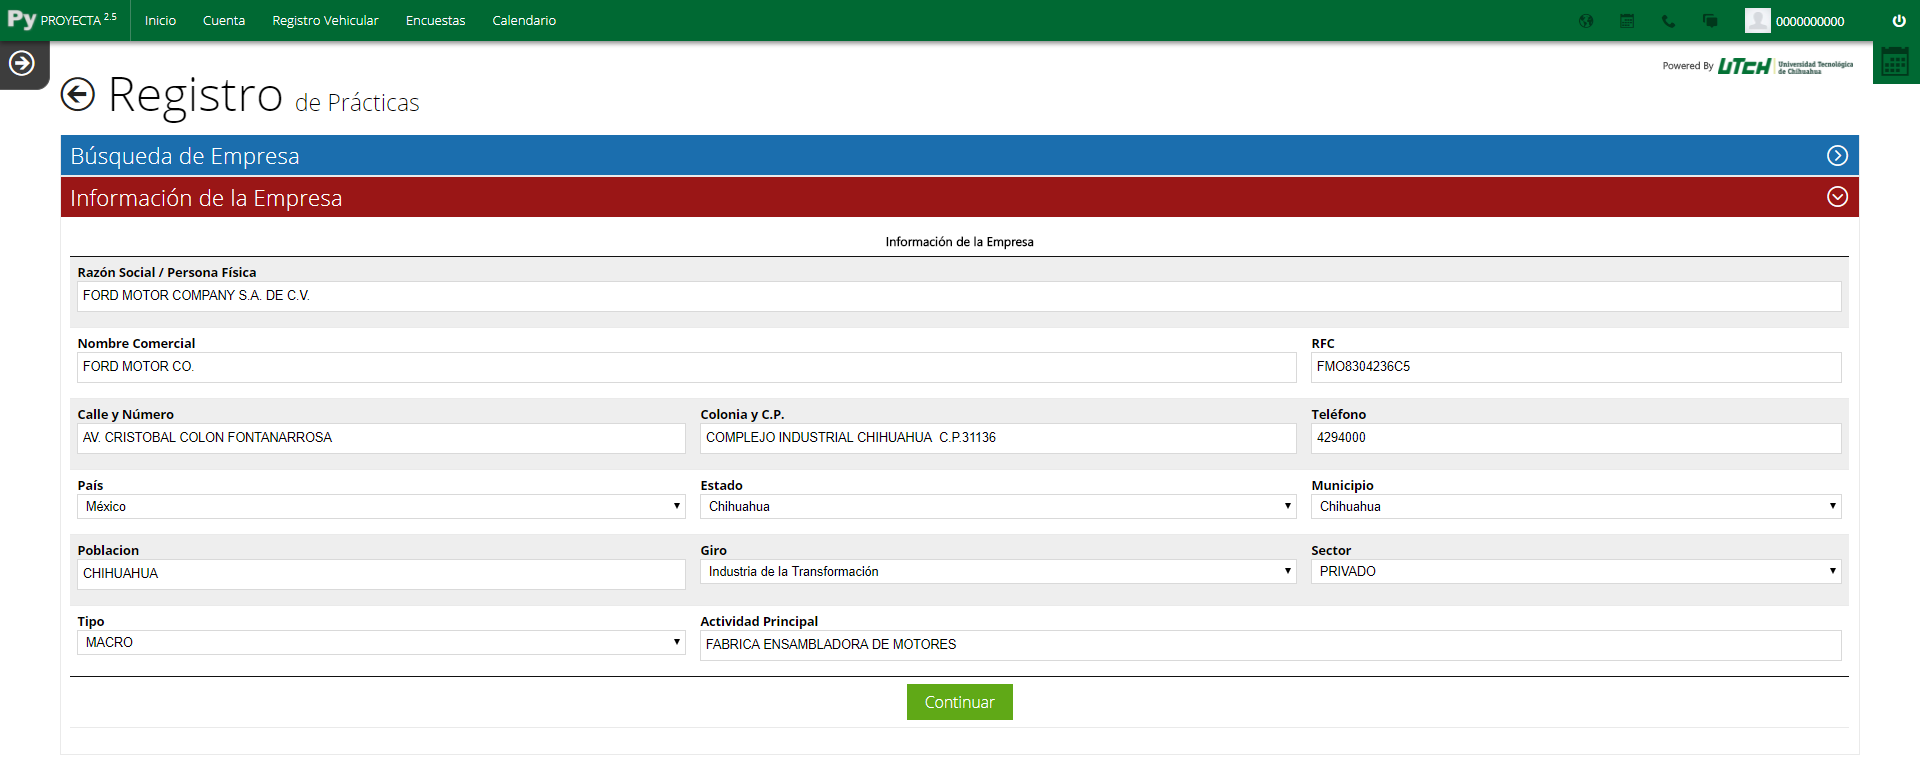Click the Poblacion input field
This screenshot has width=1920, height=758.
pos(381,574)
